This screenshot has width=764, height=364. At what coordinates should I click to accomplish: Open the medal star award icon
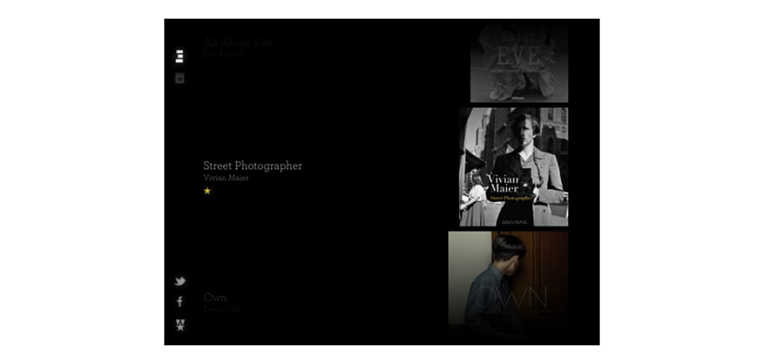180,325
